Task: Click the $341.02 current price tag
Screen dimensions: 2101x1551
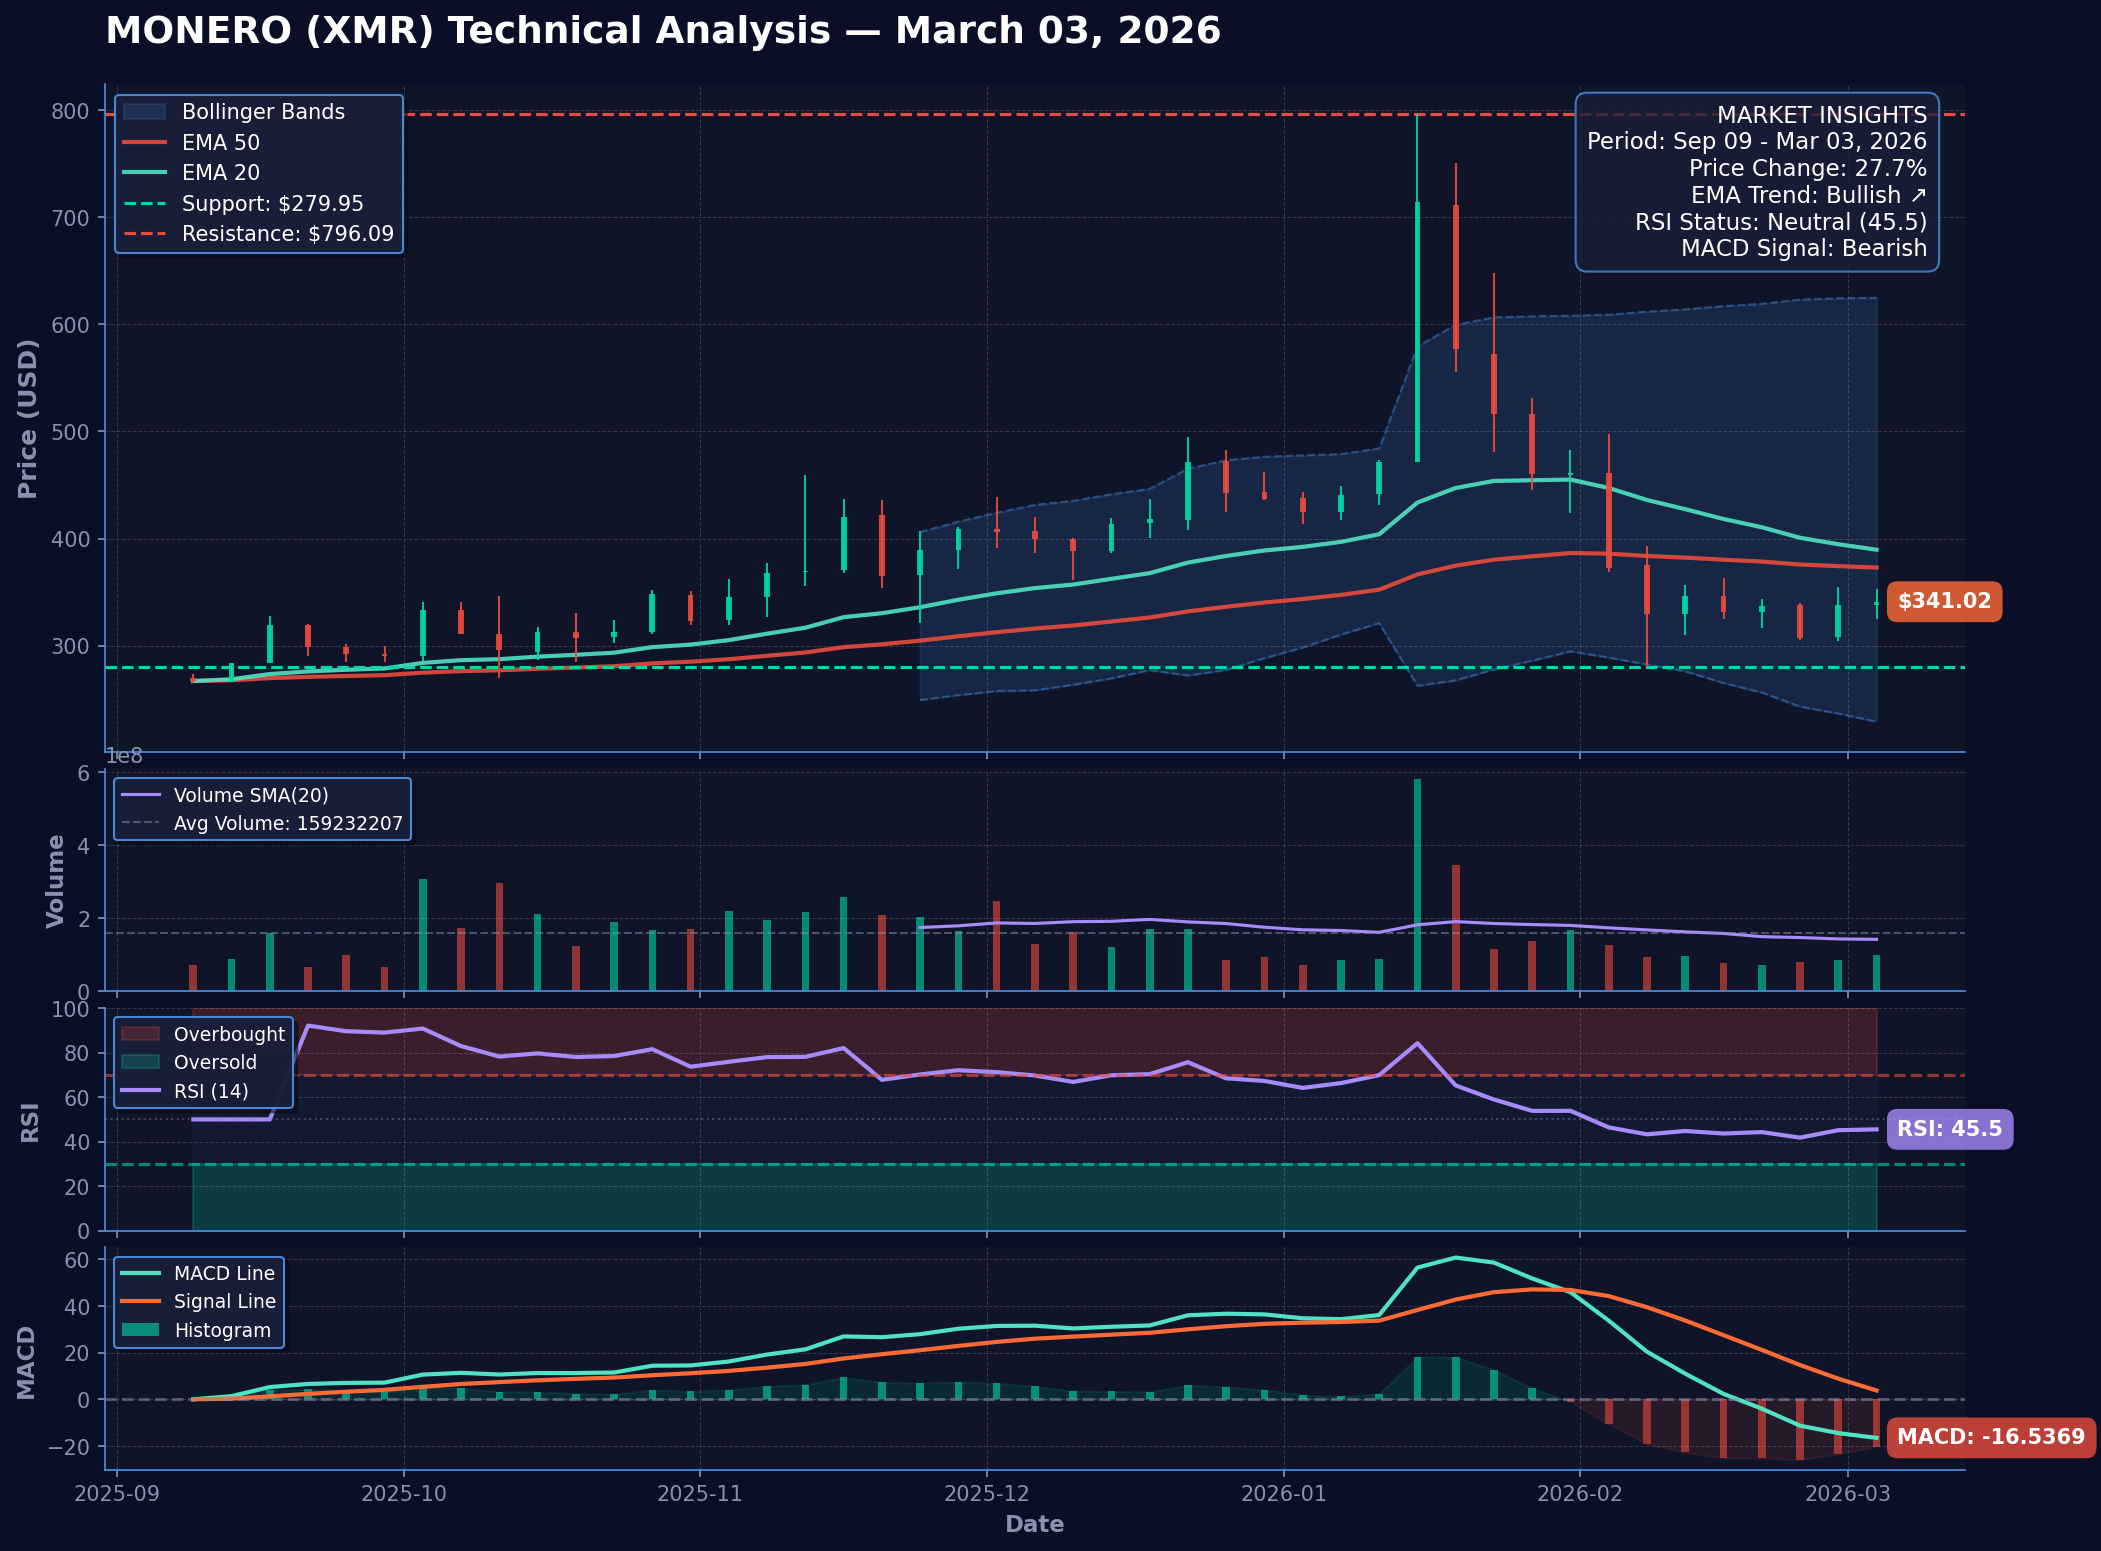Action: pos(1943,602)
